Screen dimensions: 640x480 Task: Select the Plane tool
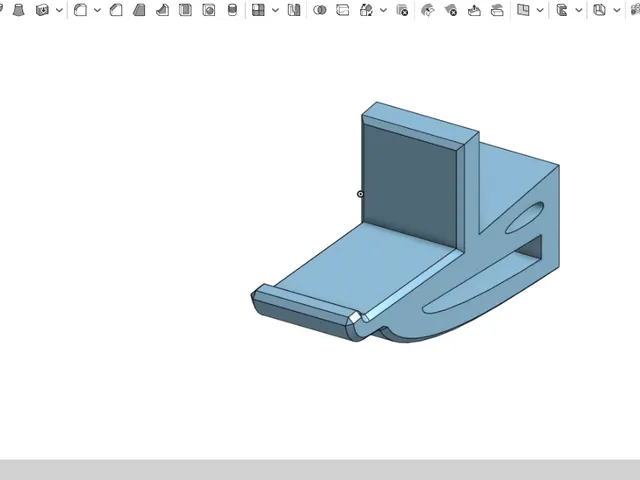(x=523, y=10)
